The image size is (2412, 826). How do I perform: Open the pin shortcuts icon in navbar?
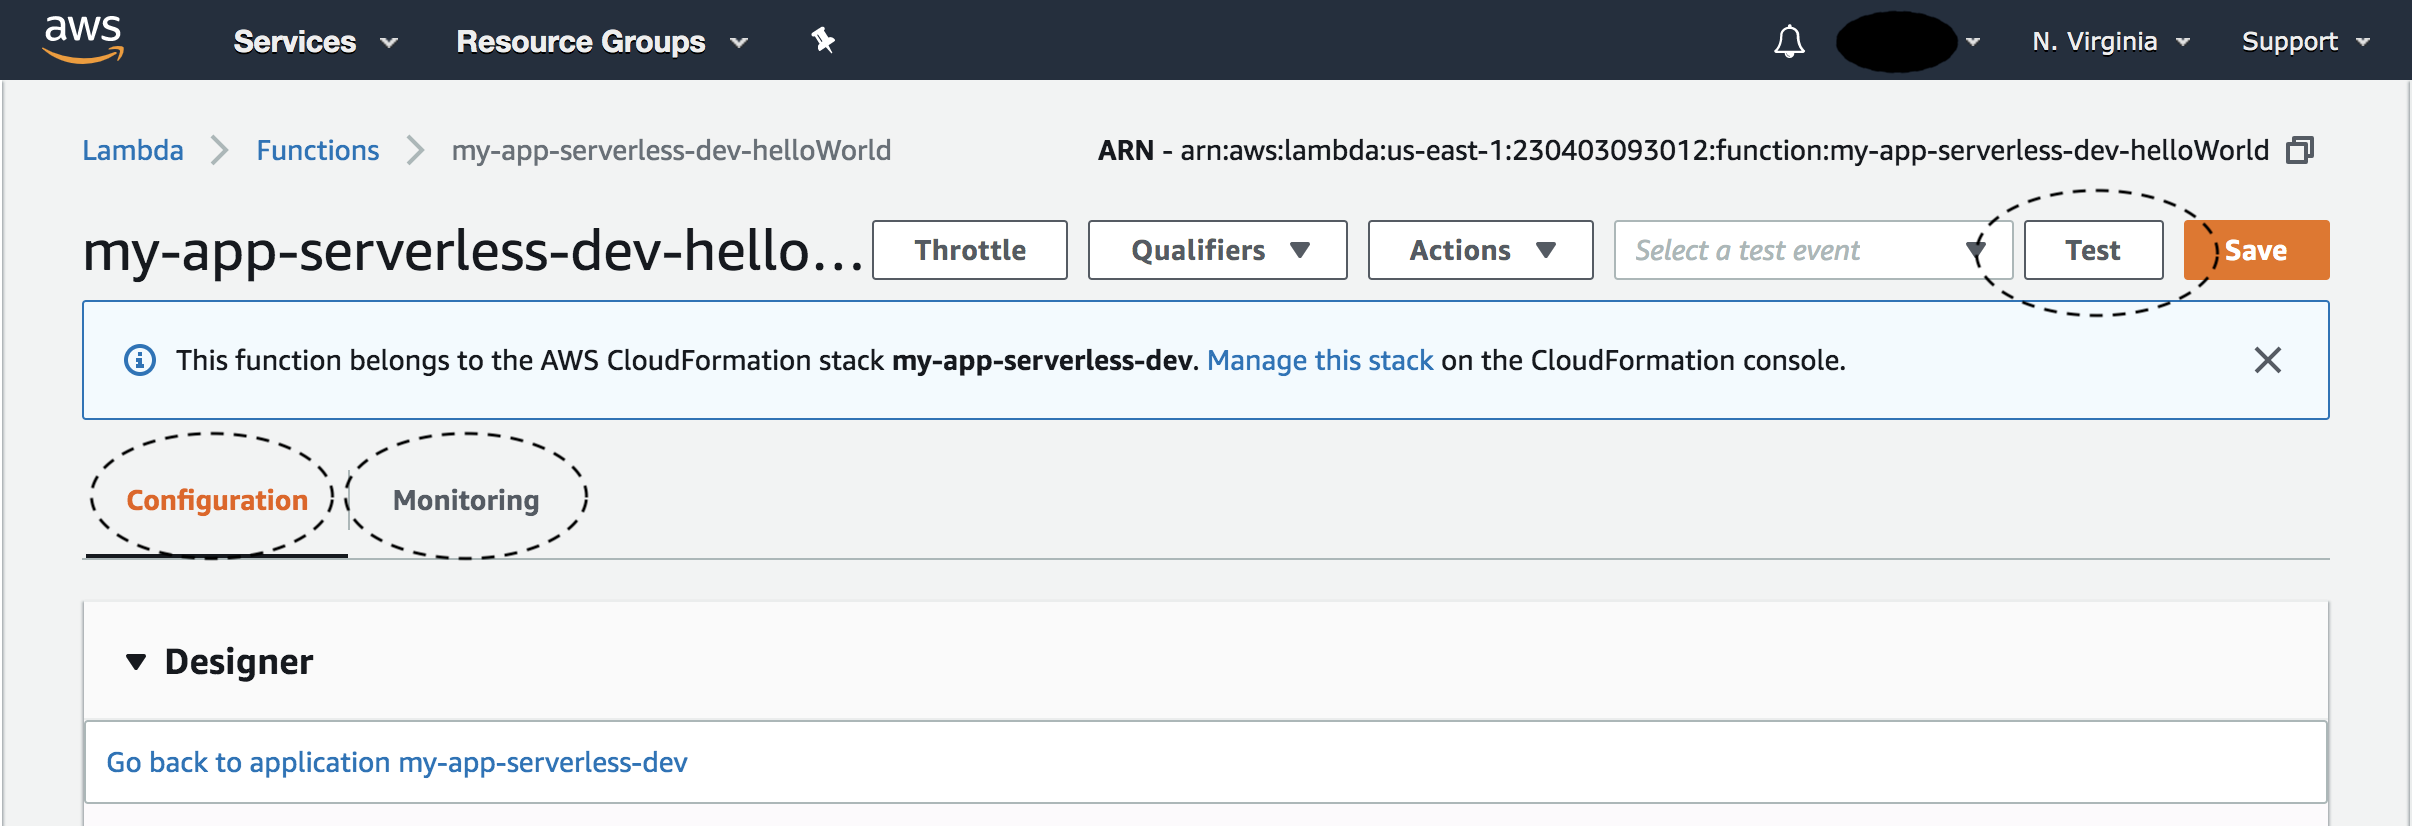823,41
